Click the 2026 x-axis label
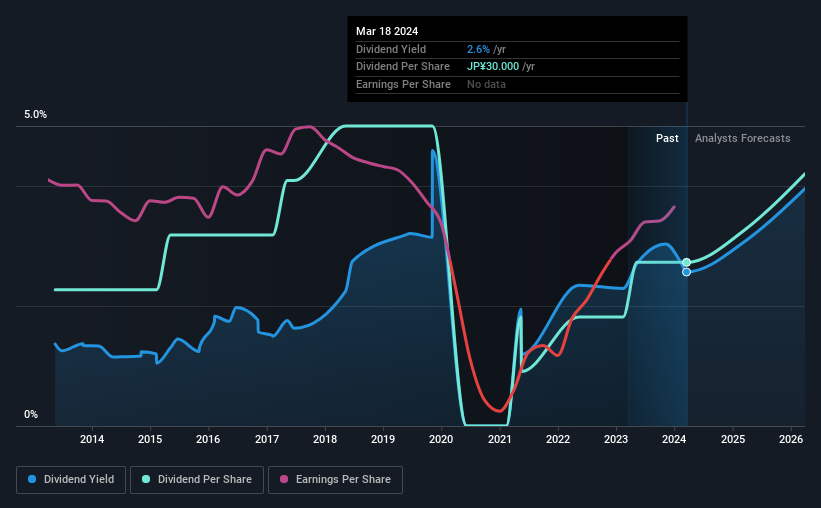Screen dimensions: 821x508 (x=791, y=439)
